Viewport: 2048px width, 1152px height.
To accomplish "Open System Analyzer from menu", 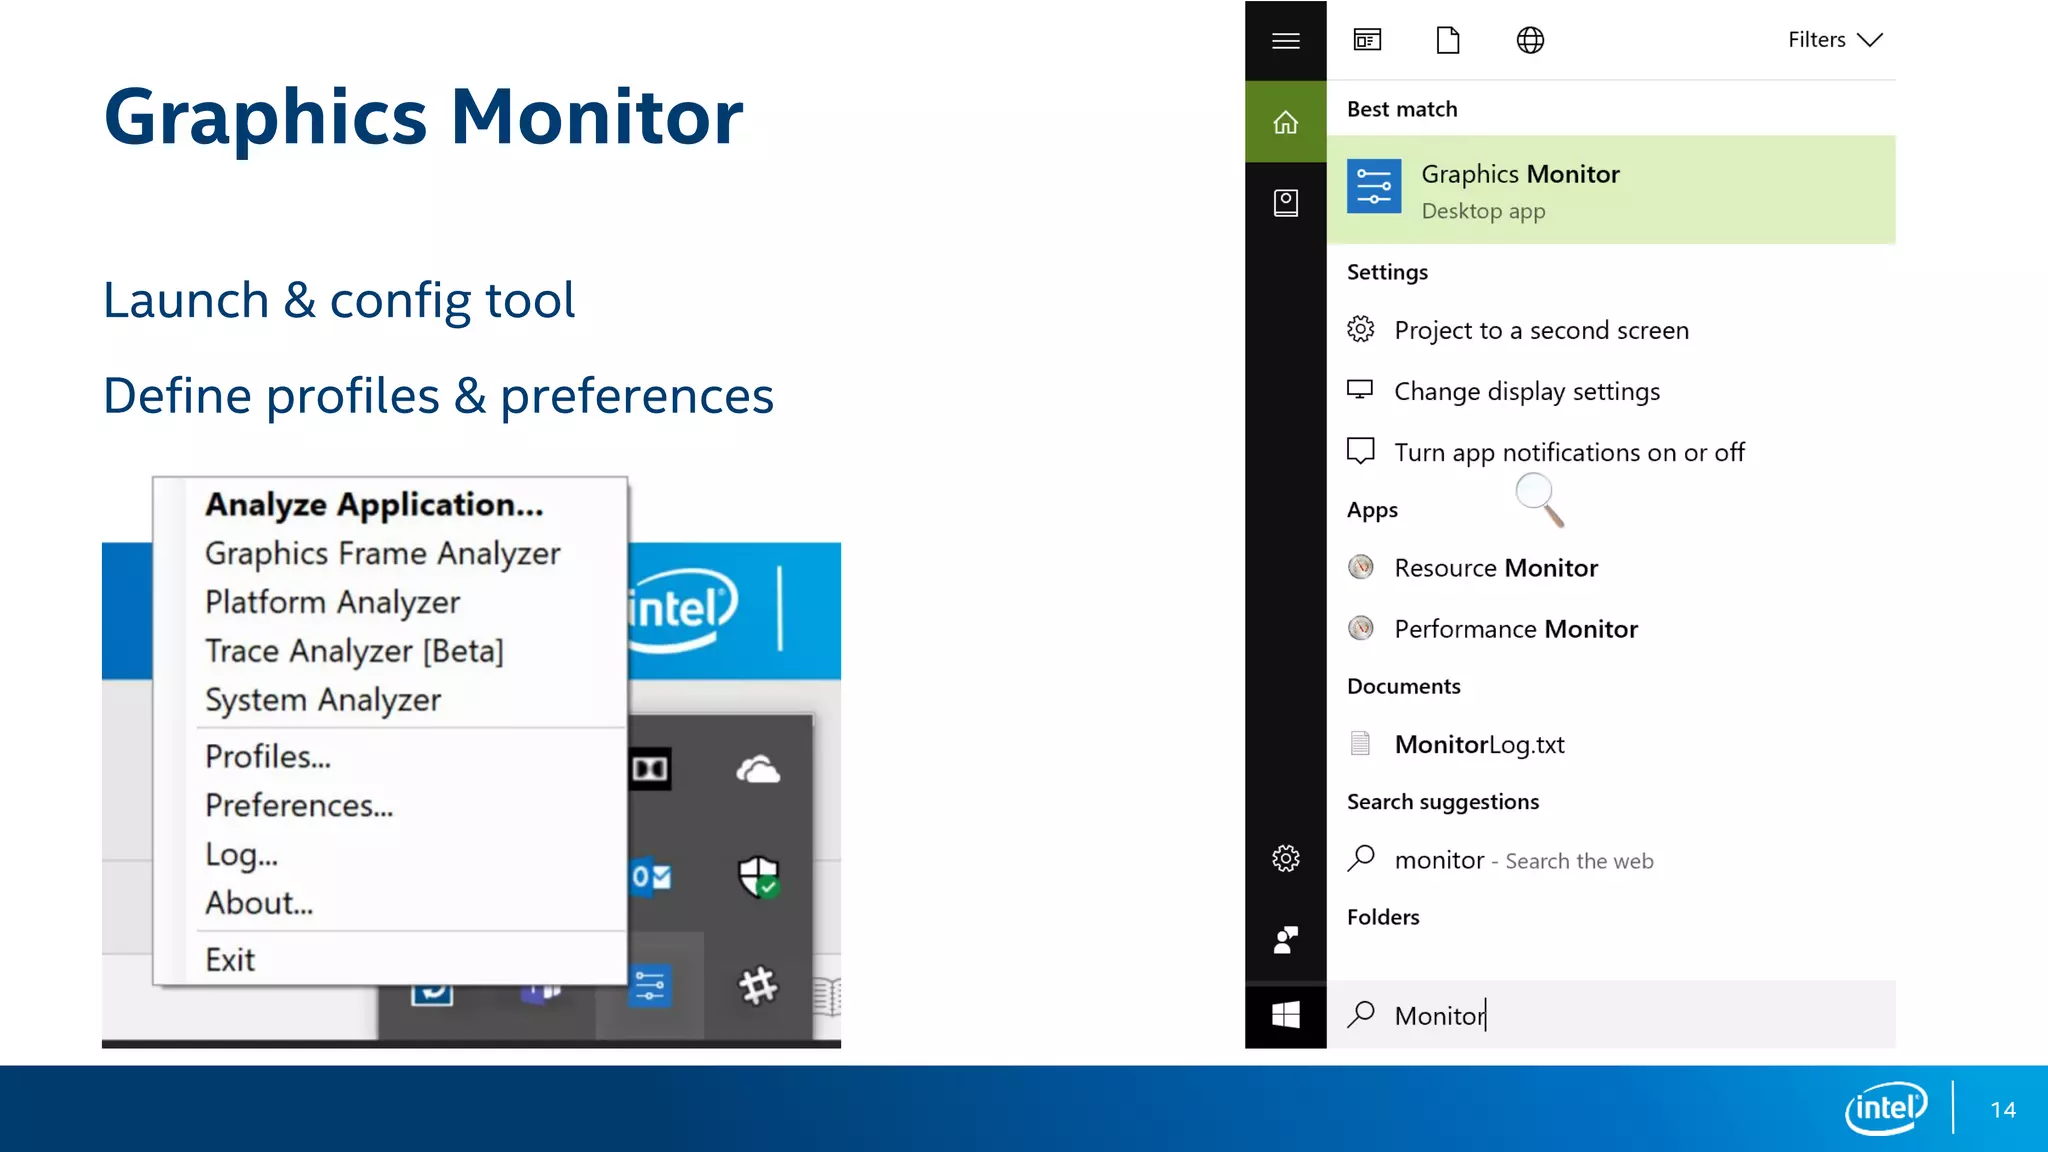I will tap(323, 701).
